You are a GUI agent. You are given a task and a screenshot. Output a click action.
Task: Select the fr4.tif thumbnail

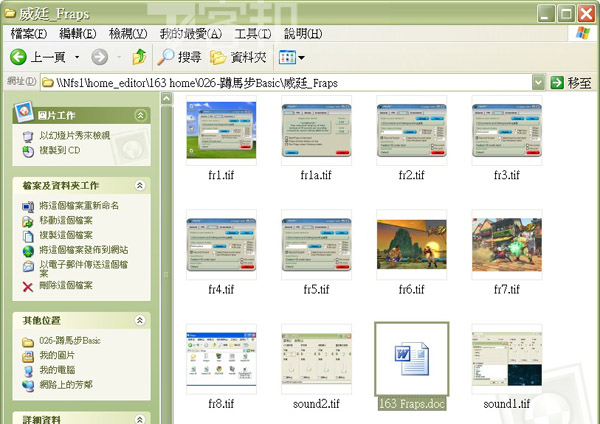(221, 244)
